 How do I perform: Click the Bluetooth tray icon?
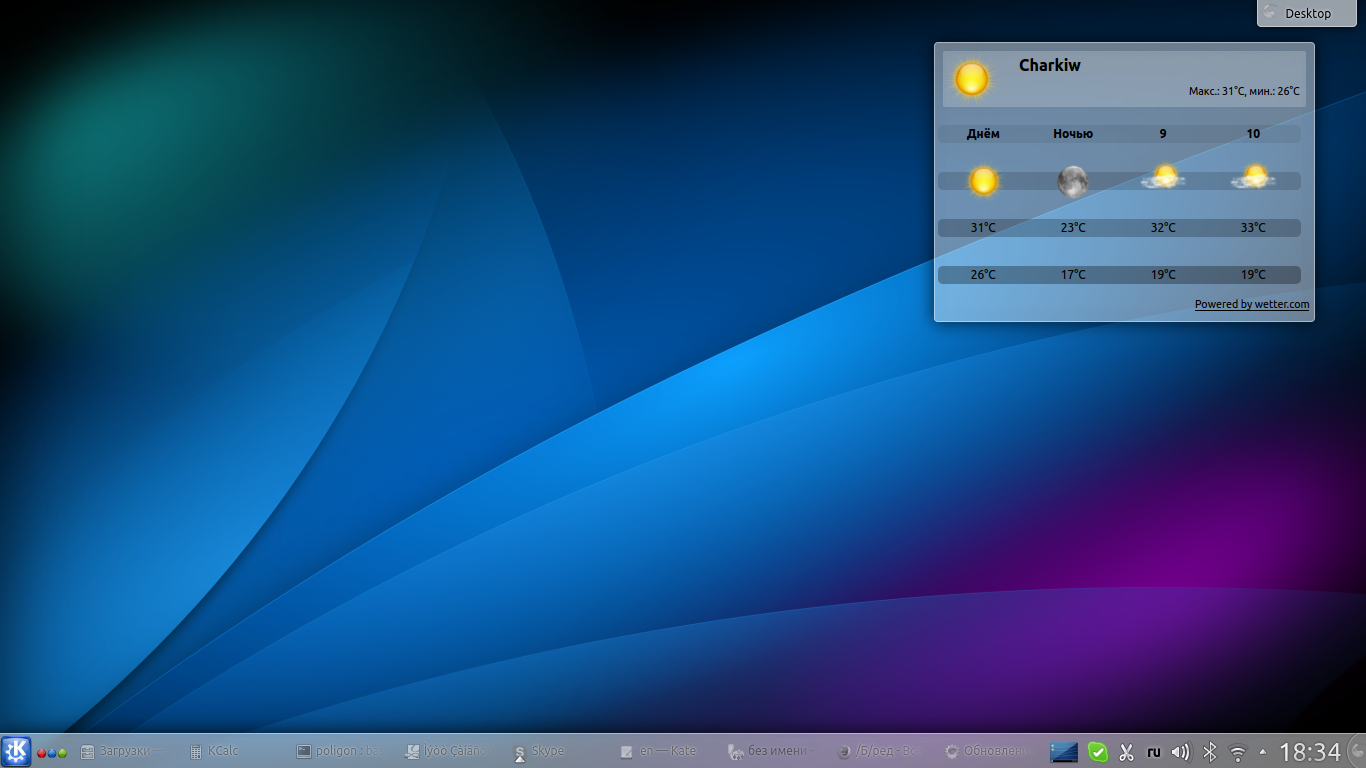(1209, 752)
